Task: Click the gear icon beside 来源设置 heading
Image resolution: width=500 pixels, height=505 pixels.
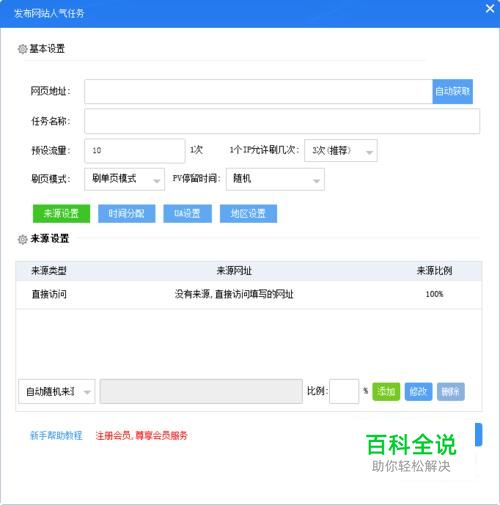Action: point(22,239)
